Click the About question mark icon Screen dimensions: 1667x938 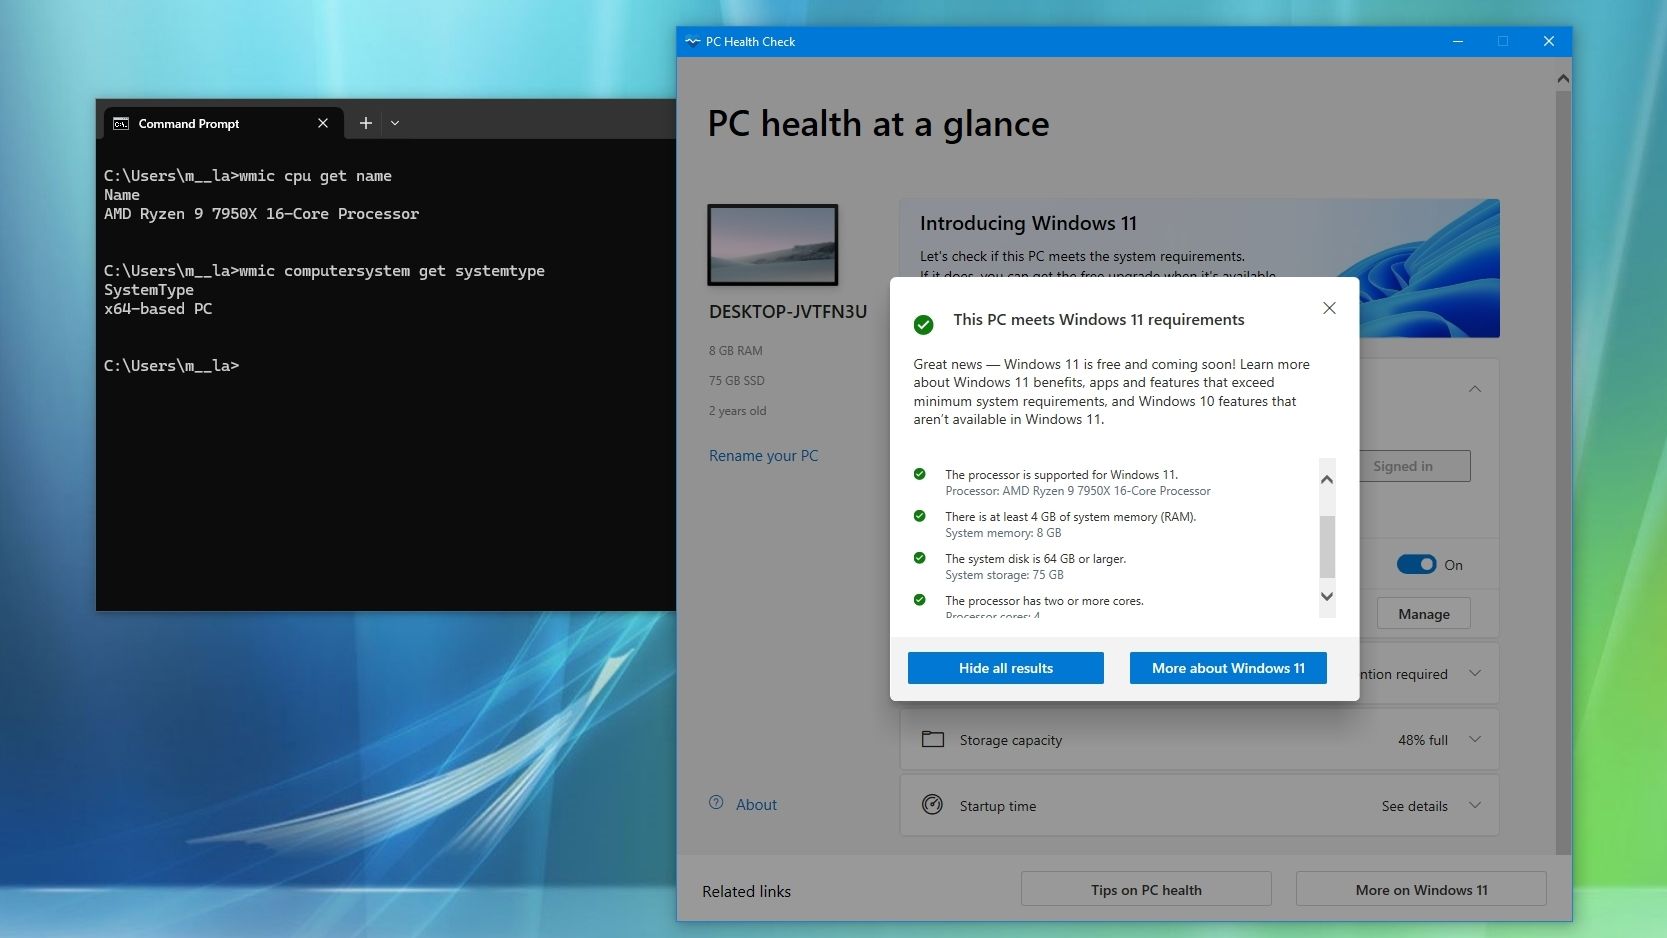tap(716, 802)
